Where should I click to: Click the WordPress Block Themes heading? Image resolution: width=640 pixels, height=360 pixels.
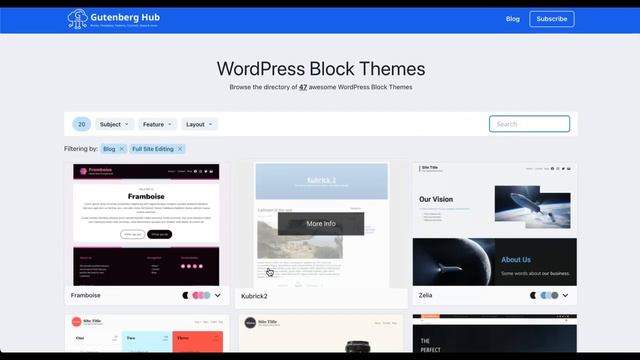click(x=321, y=69)
